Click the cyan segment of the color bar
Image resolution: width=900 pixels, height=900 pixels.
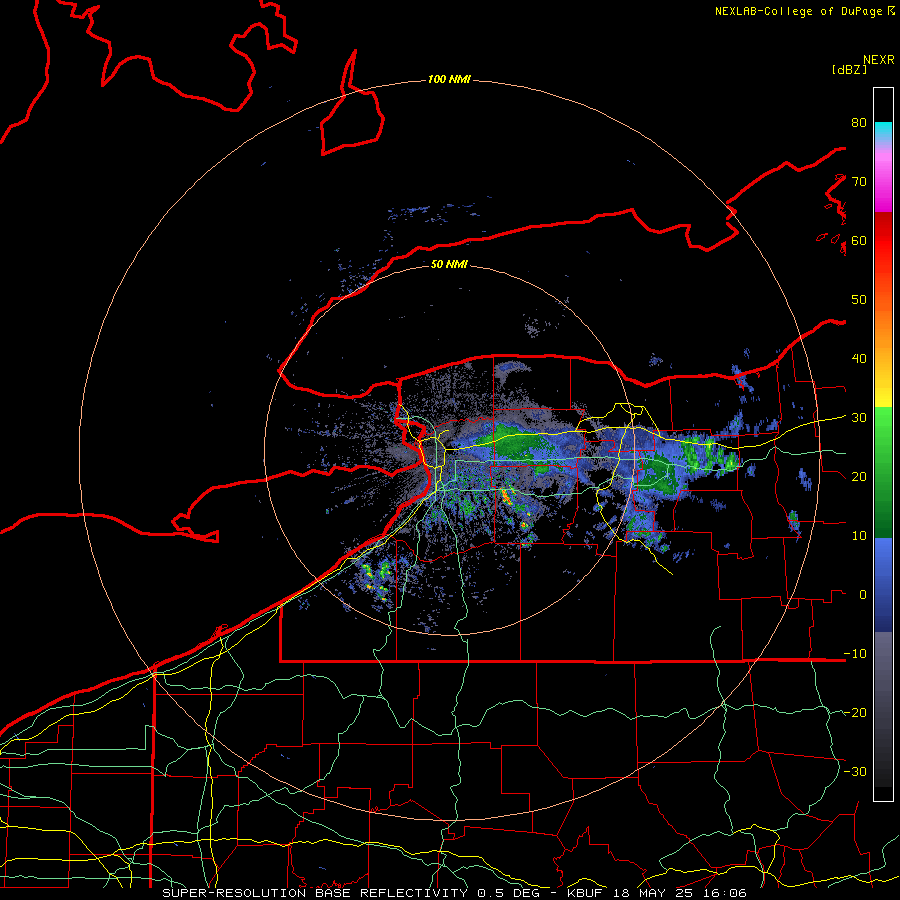tap(883, 131)
